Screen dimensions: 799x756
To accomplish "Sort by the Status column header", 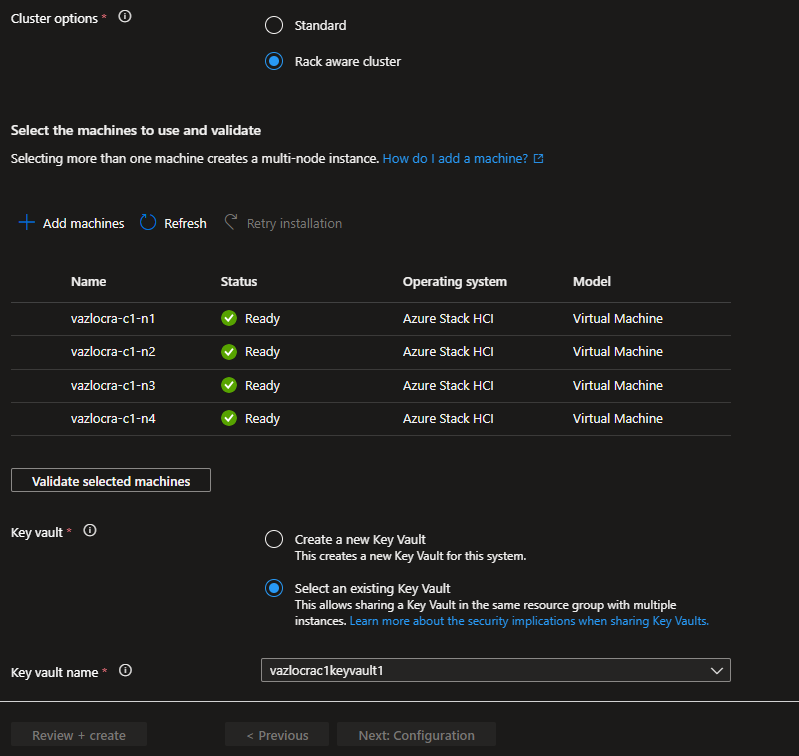I will tap(239, 282).
